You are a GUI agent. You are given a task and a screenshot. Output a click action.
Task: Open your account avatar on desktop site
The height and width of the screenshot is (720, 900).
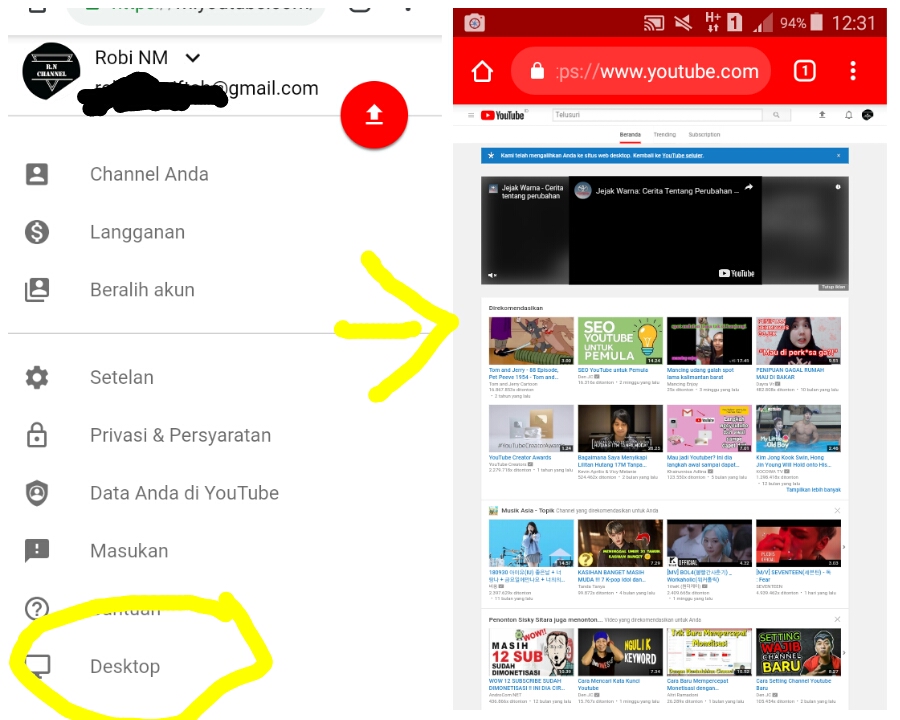(868, 115)
